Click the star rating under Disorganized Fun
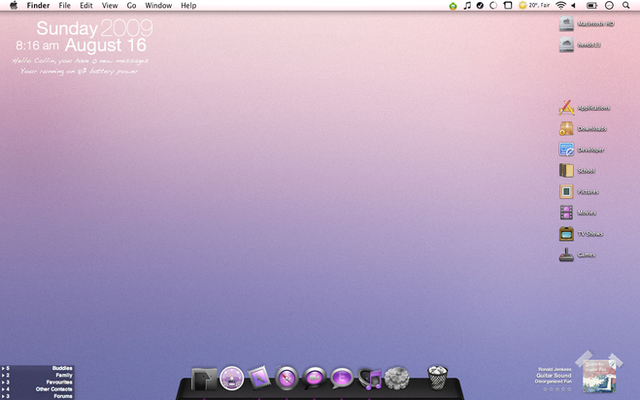This screenshot has width=640, height=400. [557, 389]
